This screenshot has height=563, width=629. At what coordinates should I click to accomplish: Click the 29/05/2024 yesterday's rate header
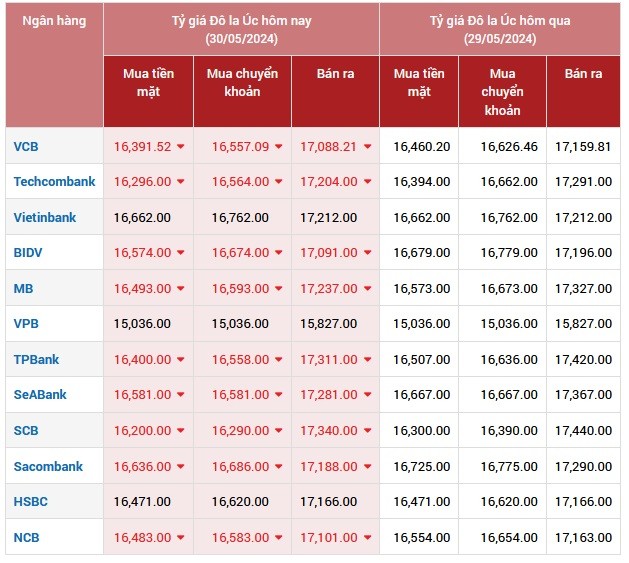pyautogui.click(x=499, y=29)
